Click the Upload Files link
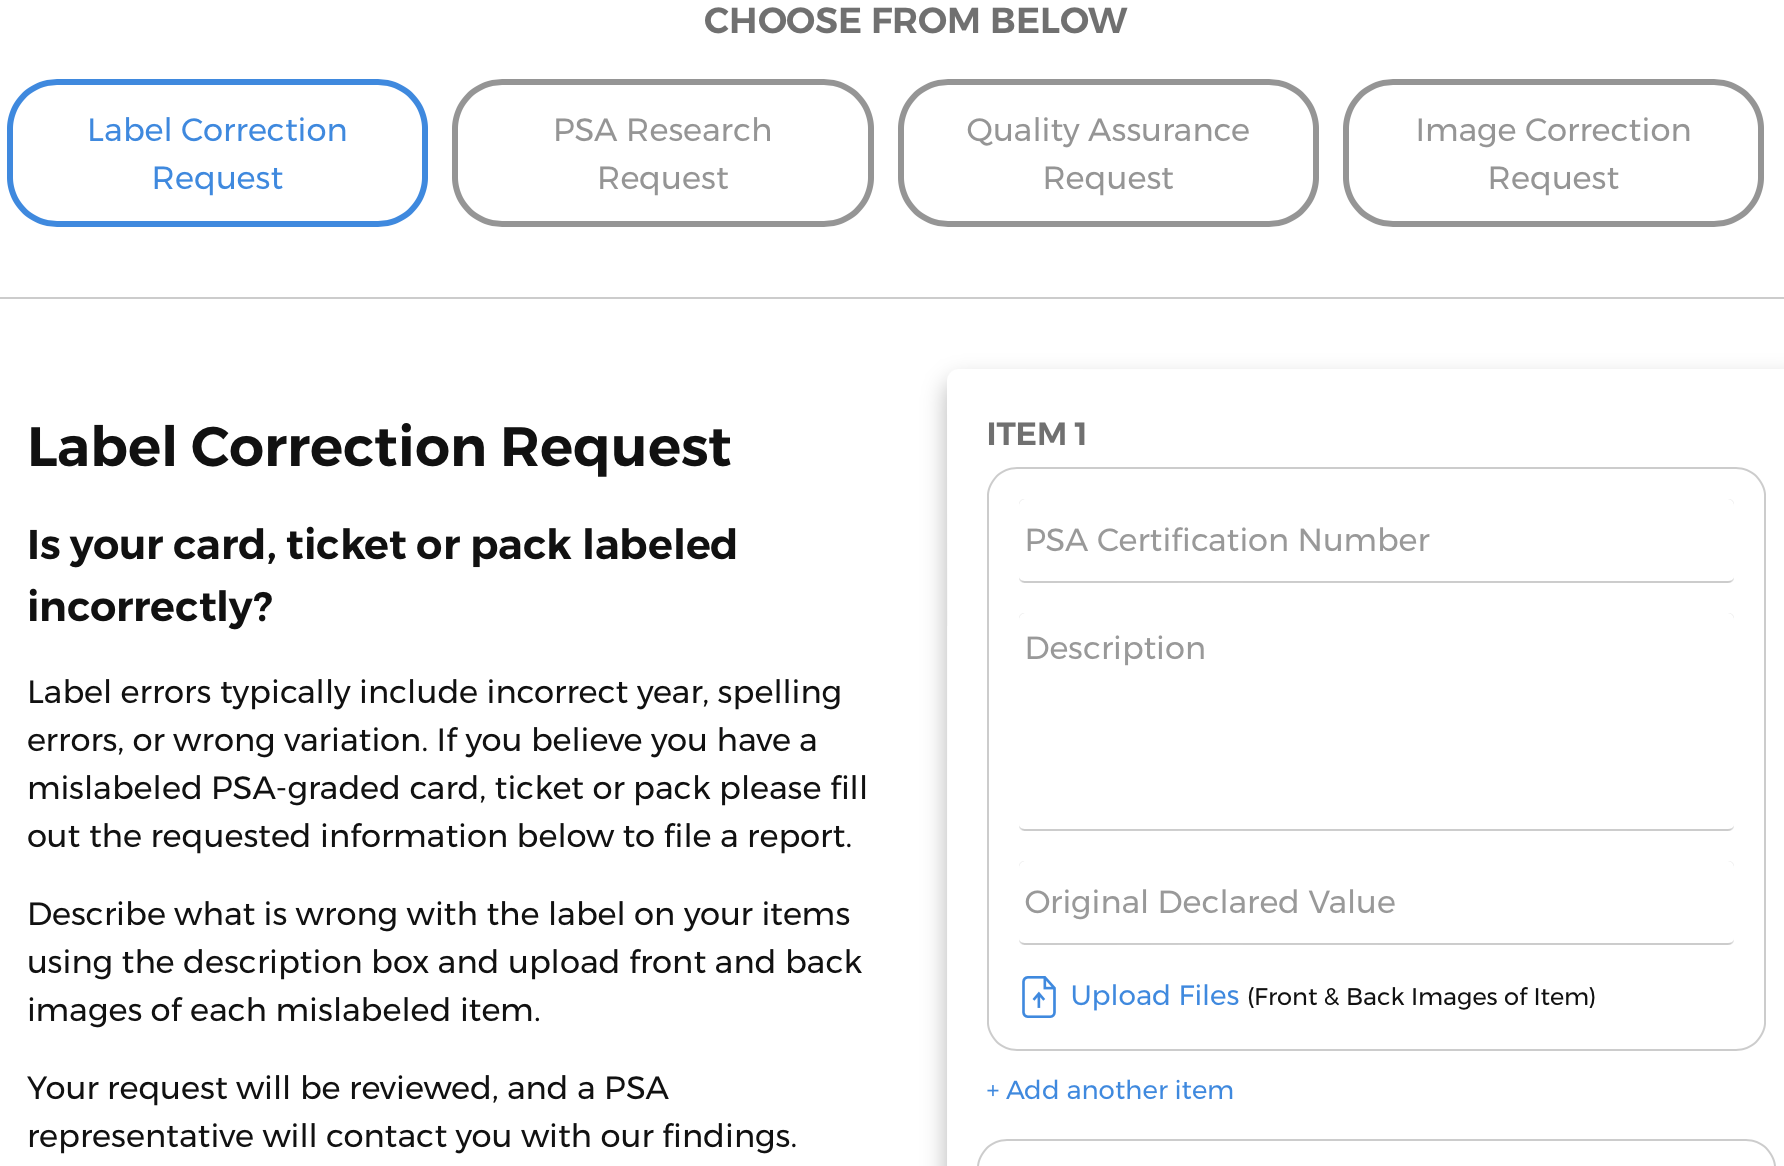This screenshot has height=1166, width=1784. coord(1154,996)
